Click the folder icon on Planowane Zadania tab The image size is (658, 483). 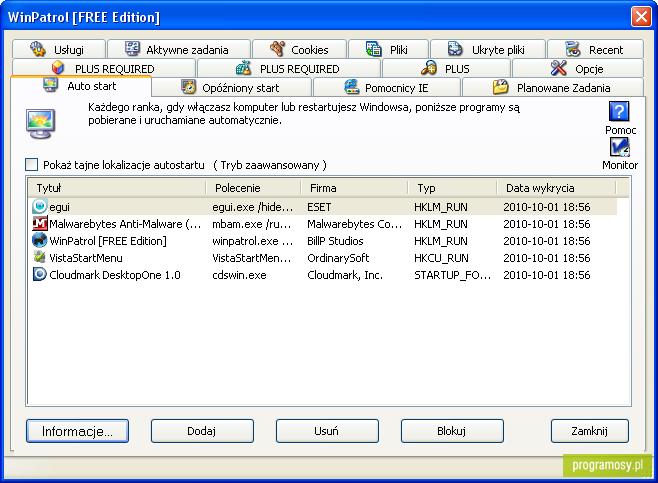pyautogui.click(x=501, y=87)
